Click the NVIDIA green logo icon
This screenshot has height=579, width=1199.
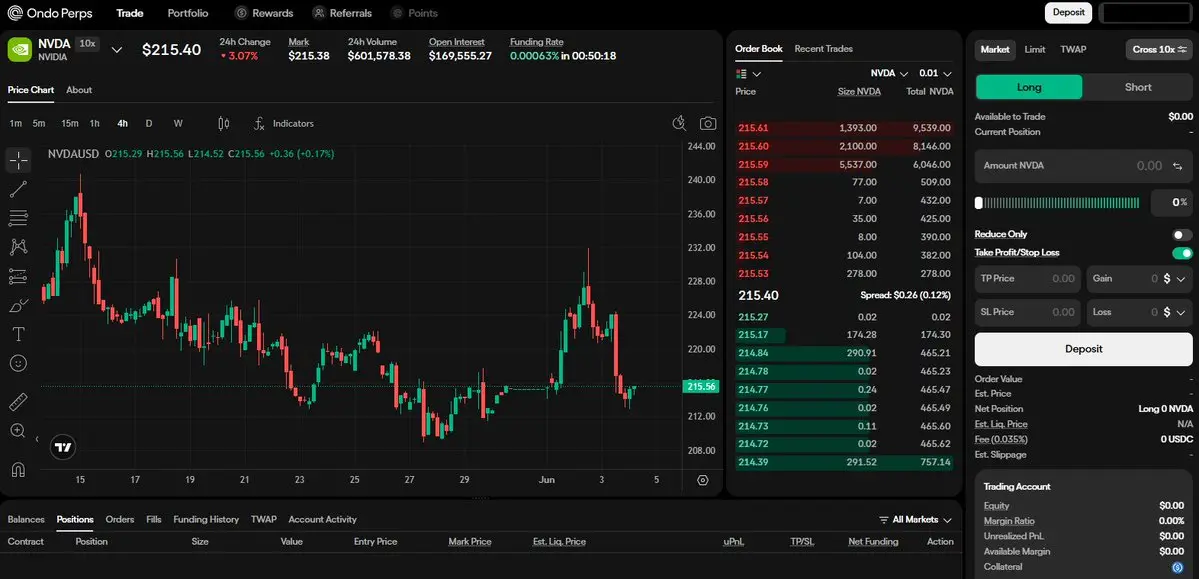pos(19,50)
